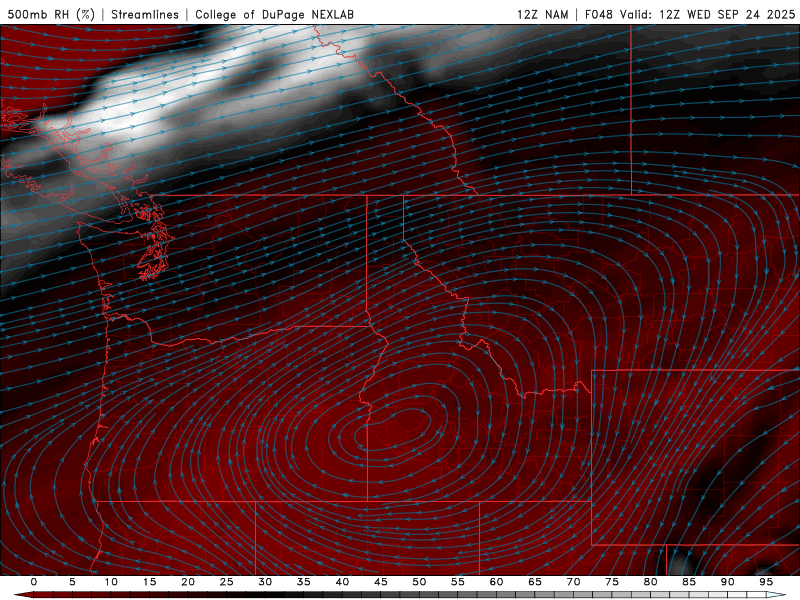Click the '25' color scale label
Image resolution: width=800 pixels, height=600 pixels.
click(227, 582)
